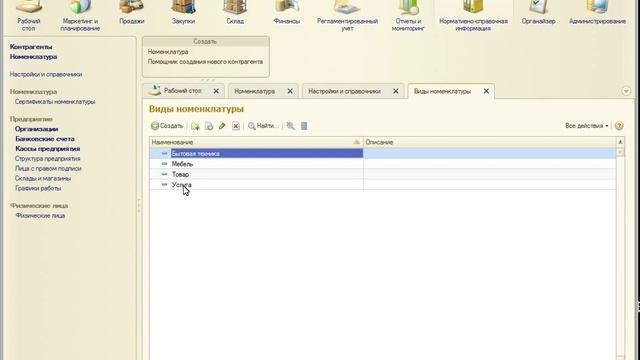The height and width of the screenshot is (360, 640).
Task: Open the Отчеты и мониторинг section
Action: coord(408,16)
